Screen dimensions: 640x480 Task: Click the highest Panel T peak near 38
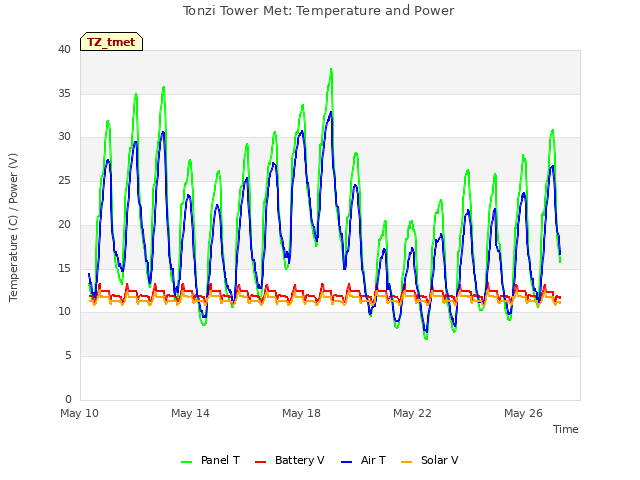click(331, 70)
